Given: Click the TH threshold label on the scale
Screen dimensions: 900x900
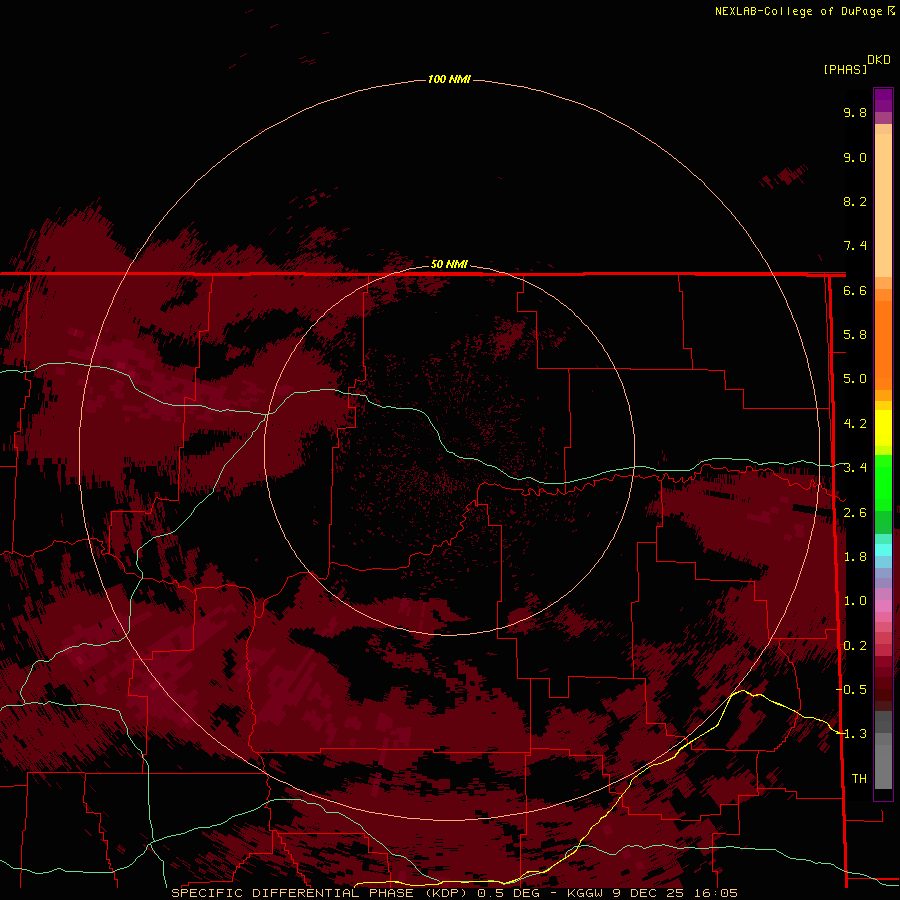Looking at the screenshot, I should [859, 779].
